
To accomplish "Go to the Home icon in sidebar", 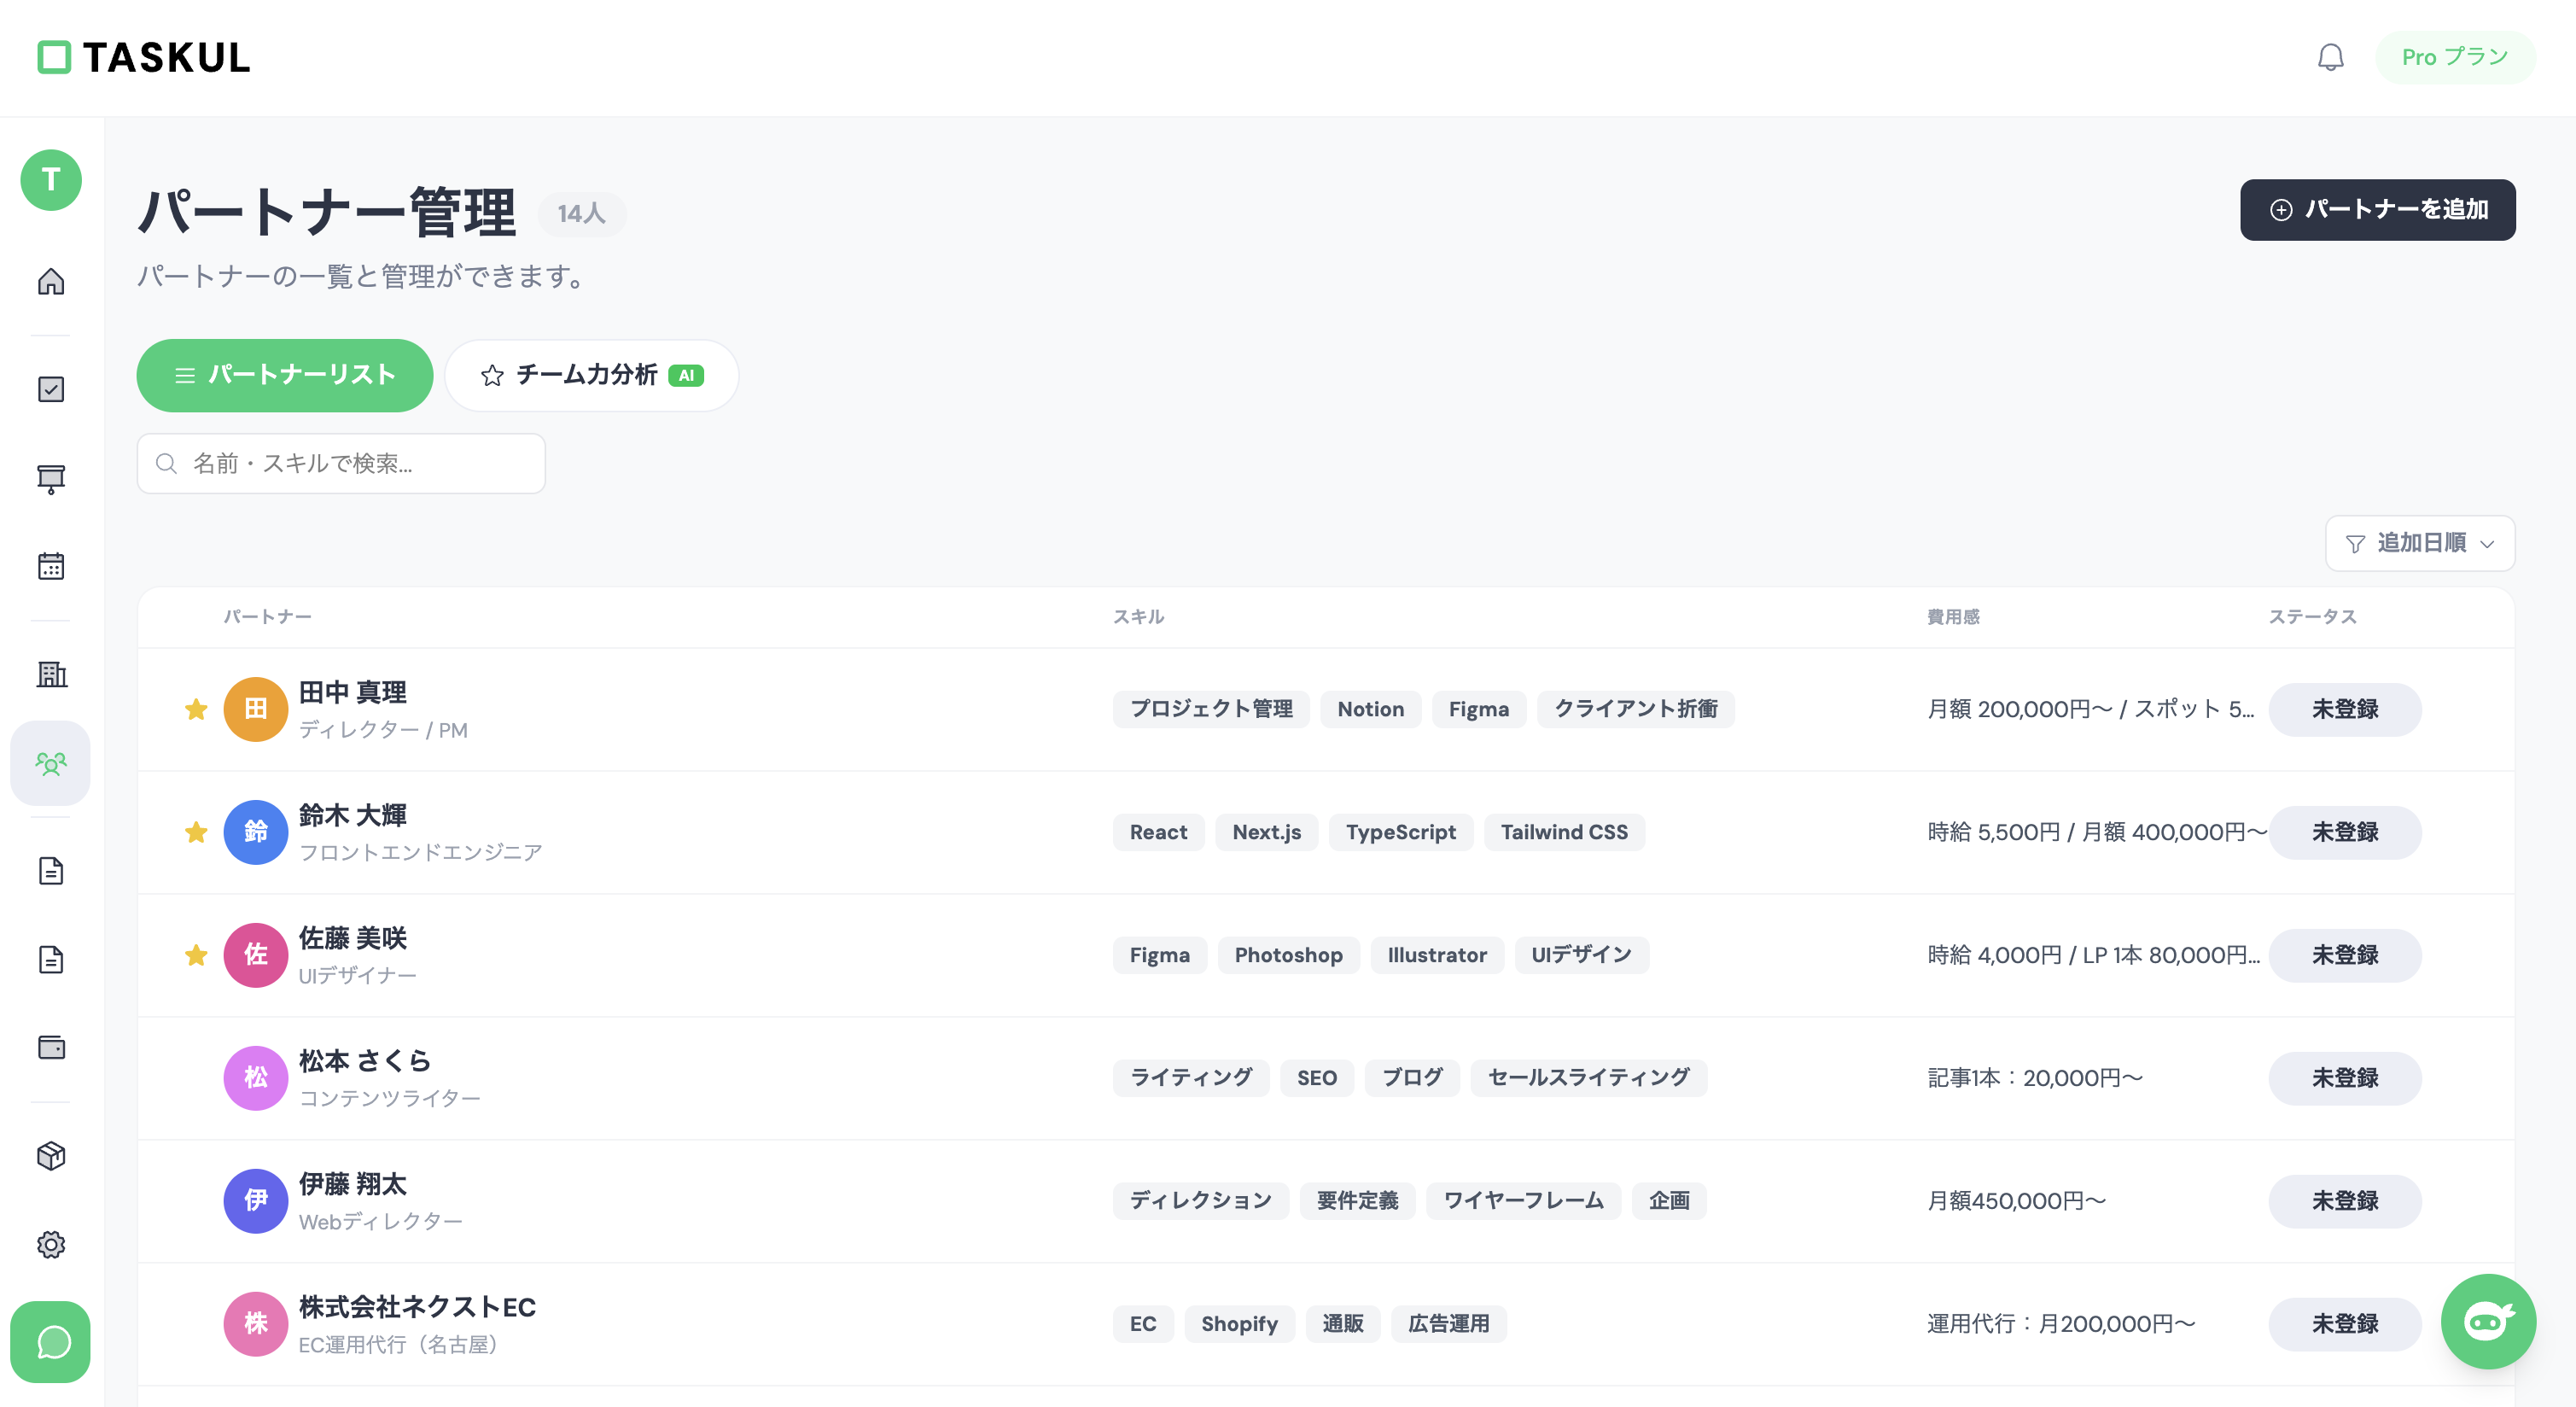I will click(51, 282).
